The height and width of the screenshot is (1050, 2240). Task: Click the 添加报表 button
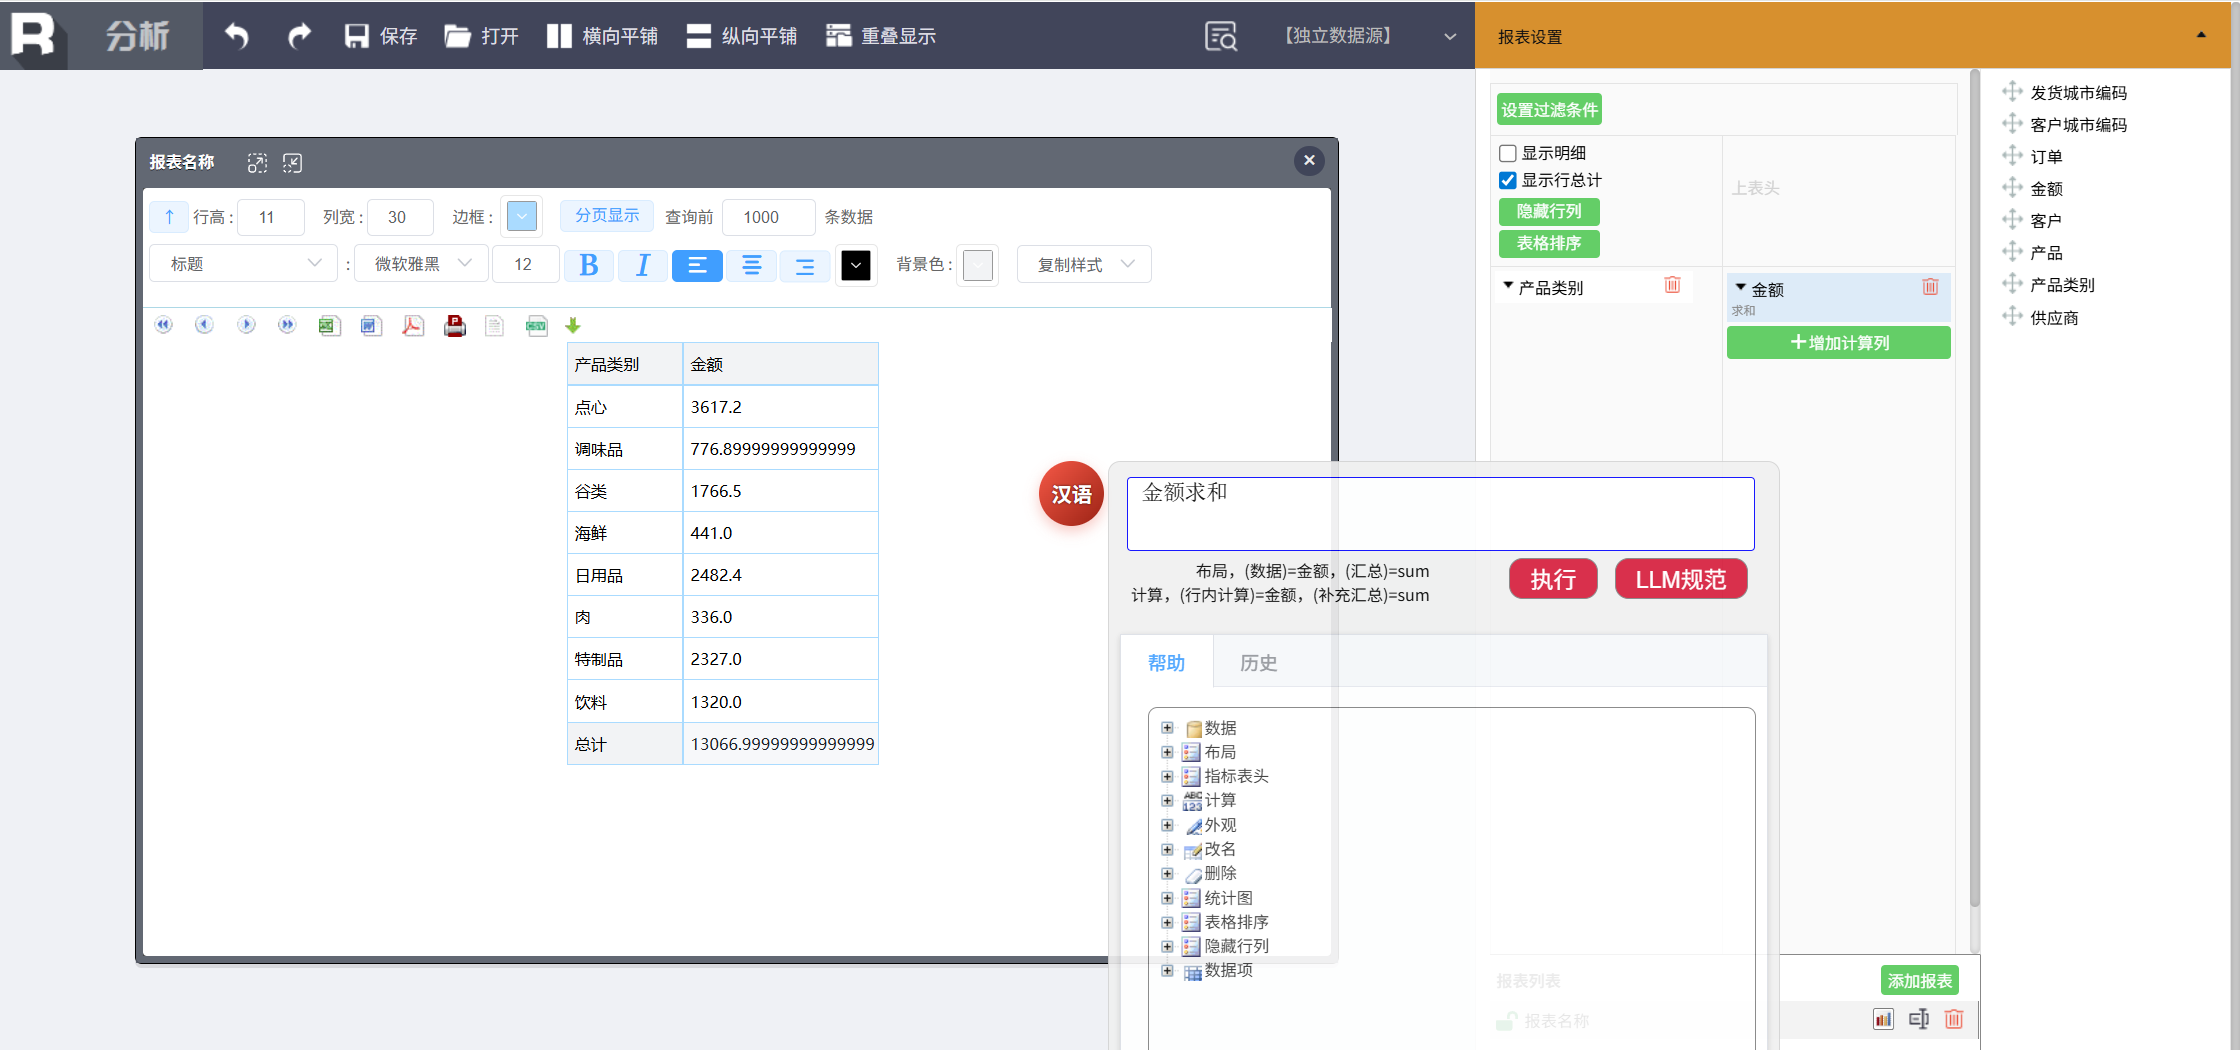click(x=1920, y=981)
